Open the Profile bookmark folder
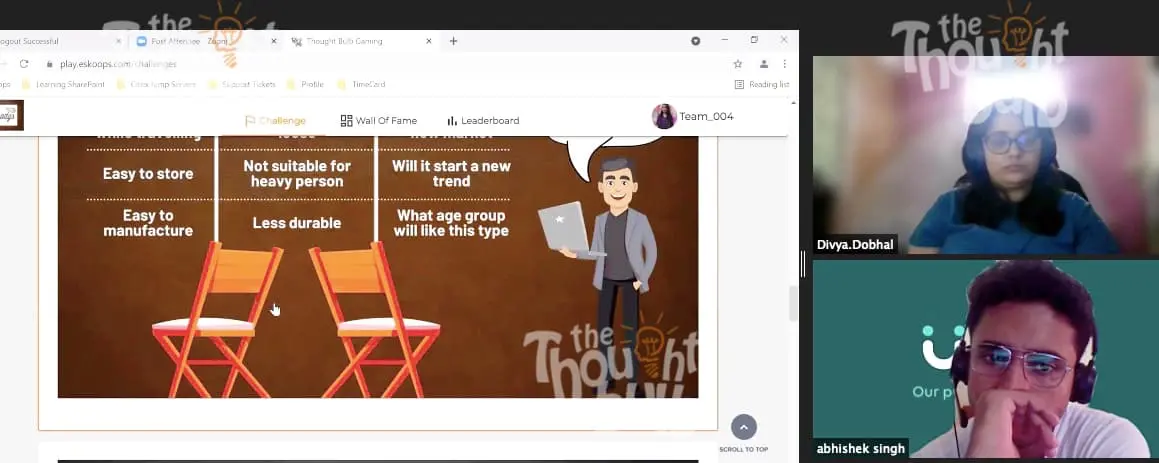 [x=305, y=84]
